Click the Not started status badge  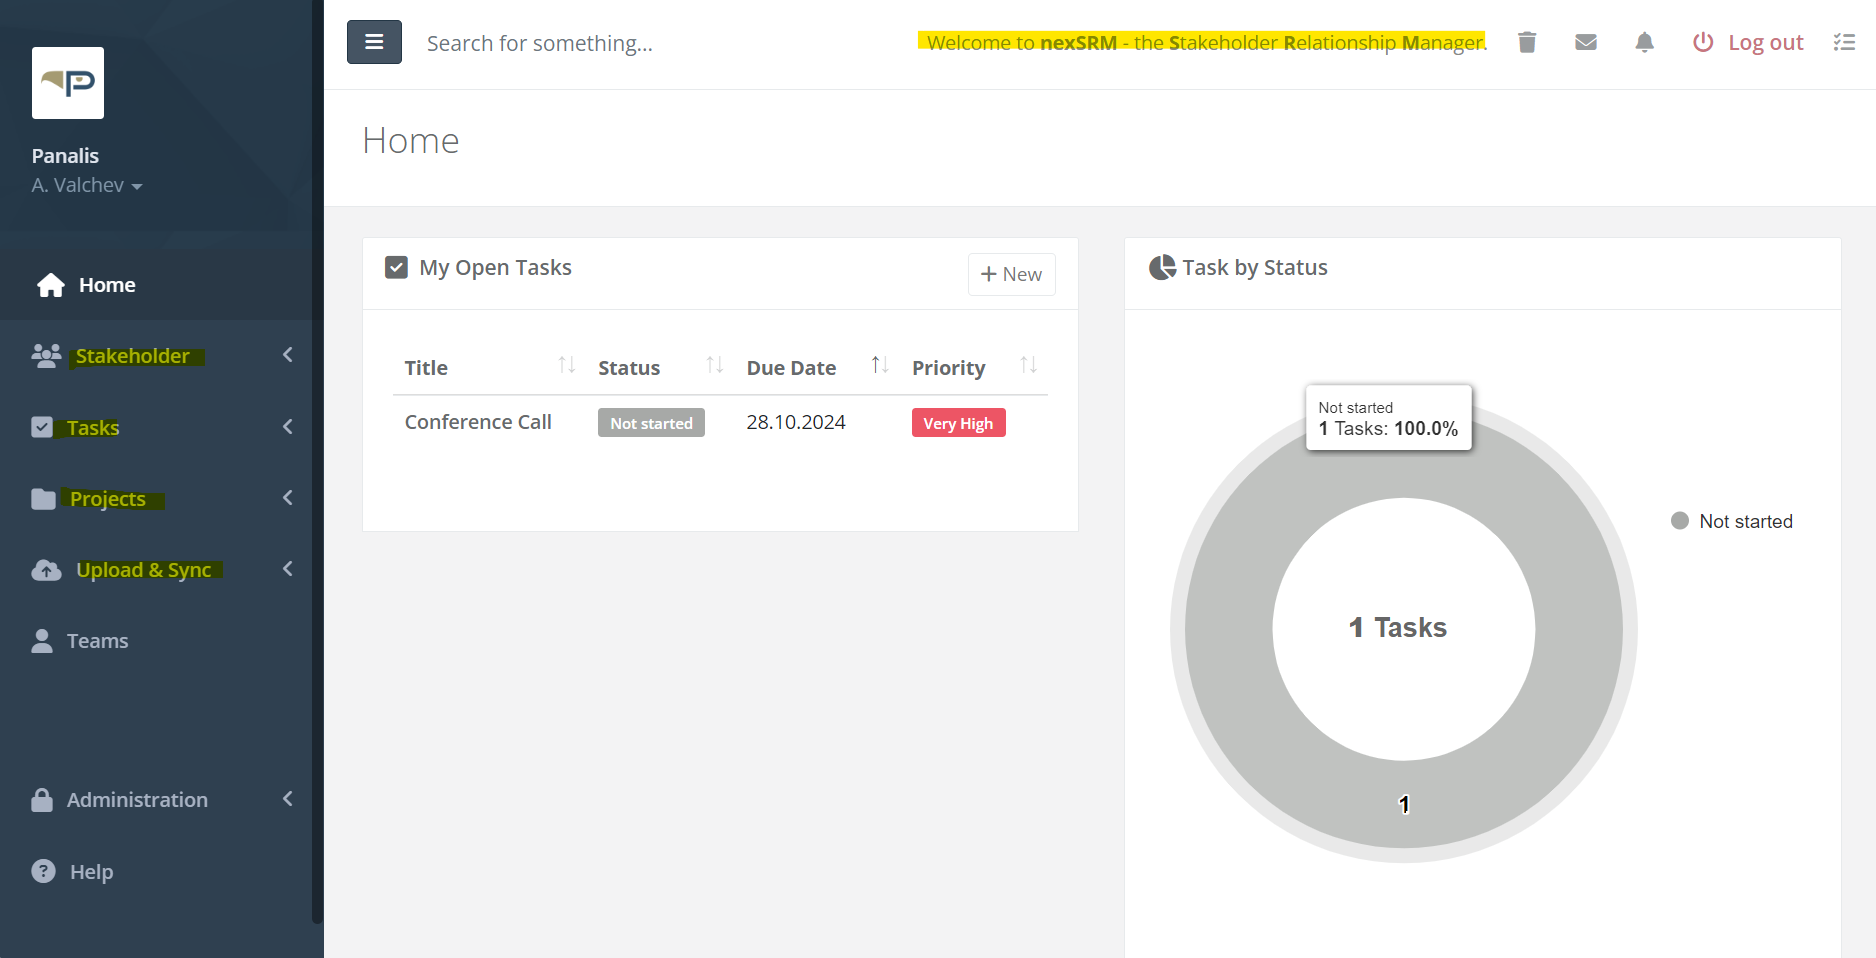click(x=651, y=423)
